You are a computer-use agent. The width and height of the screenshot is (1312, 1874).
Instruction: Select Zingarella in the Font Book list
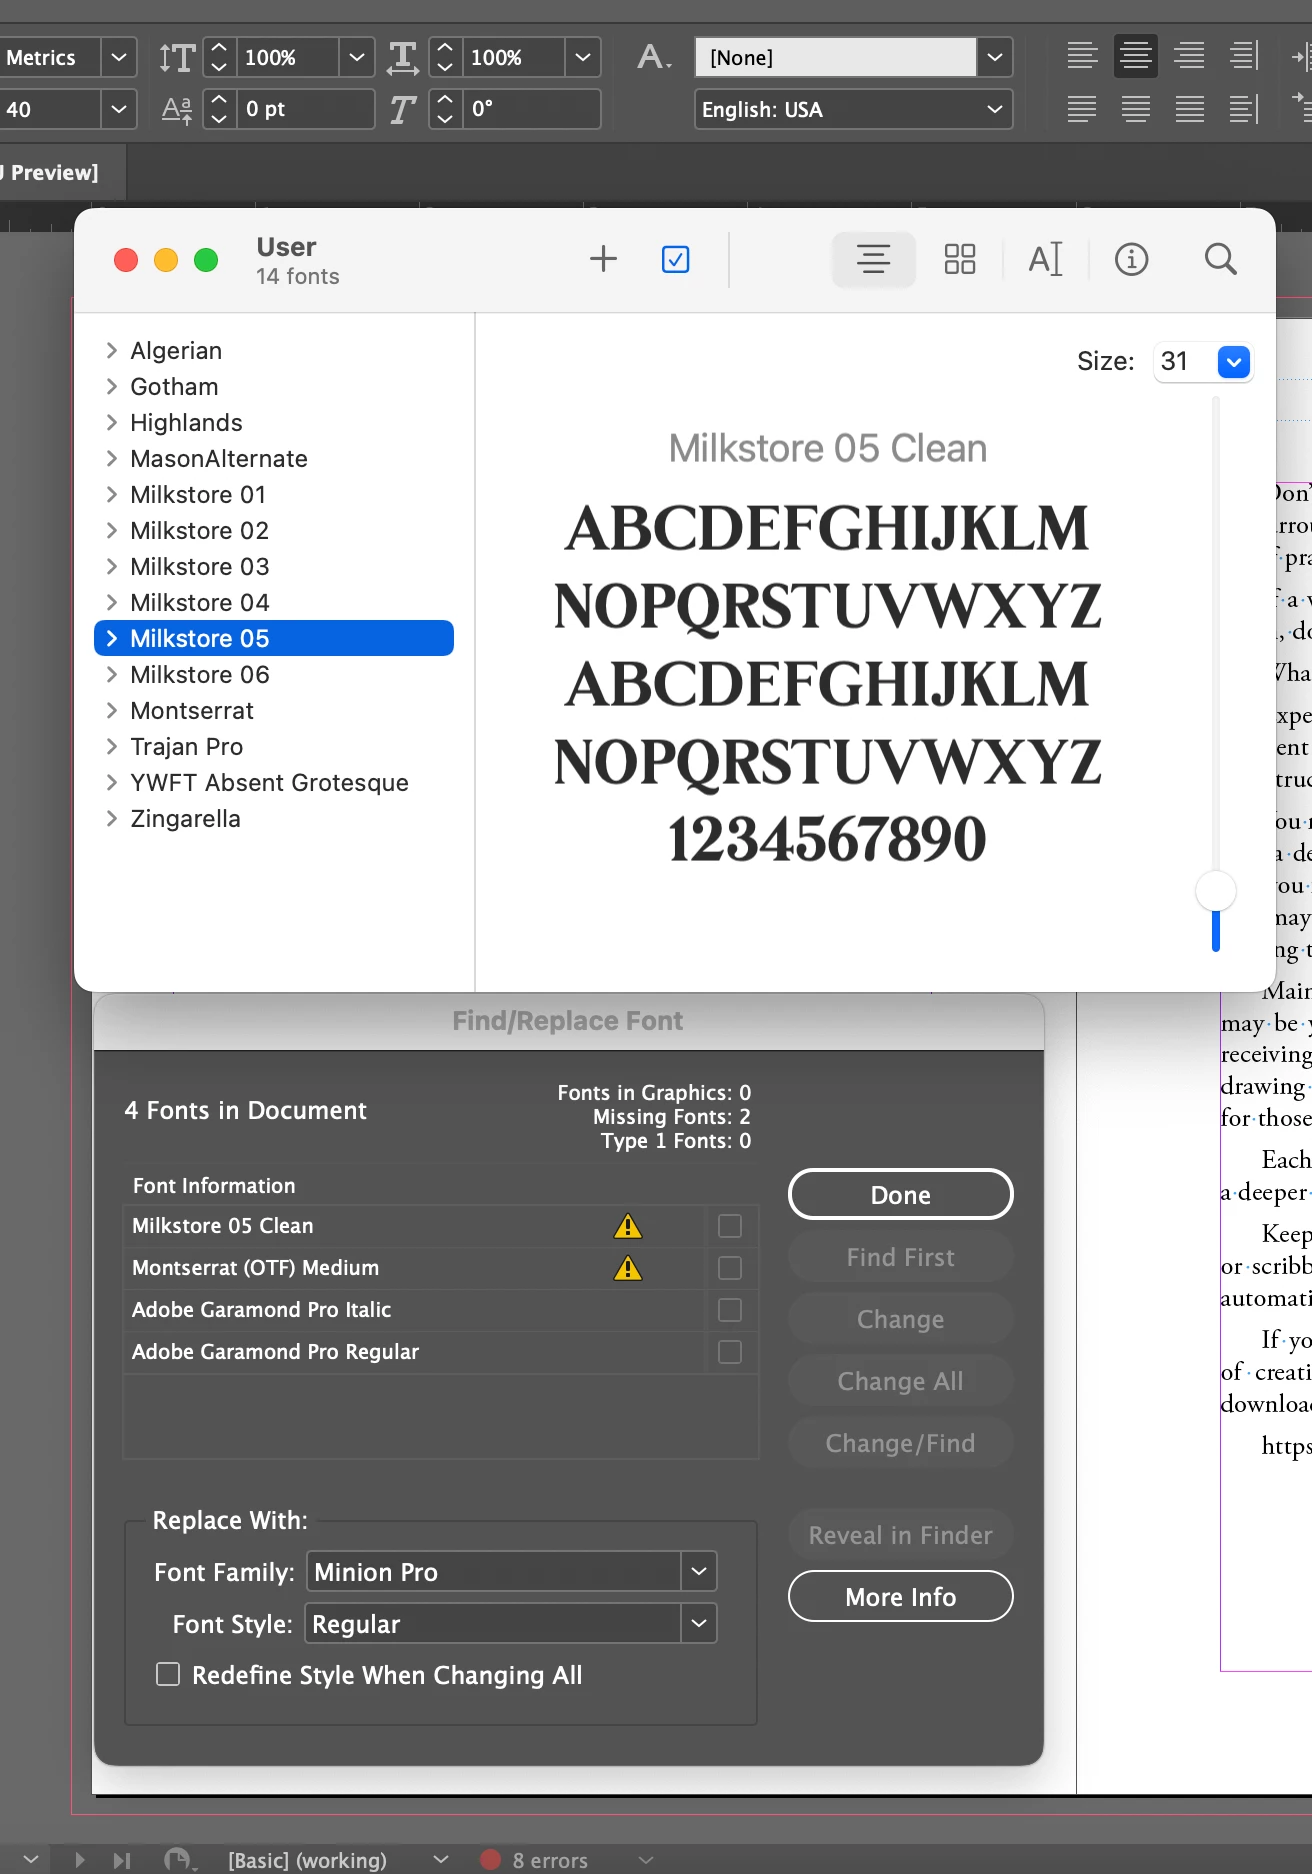(x=185, y=818)
